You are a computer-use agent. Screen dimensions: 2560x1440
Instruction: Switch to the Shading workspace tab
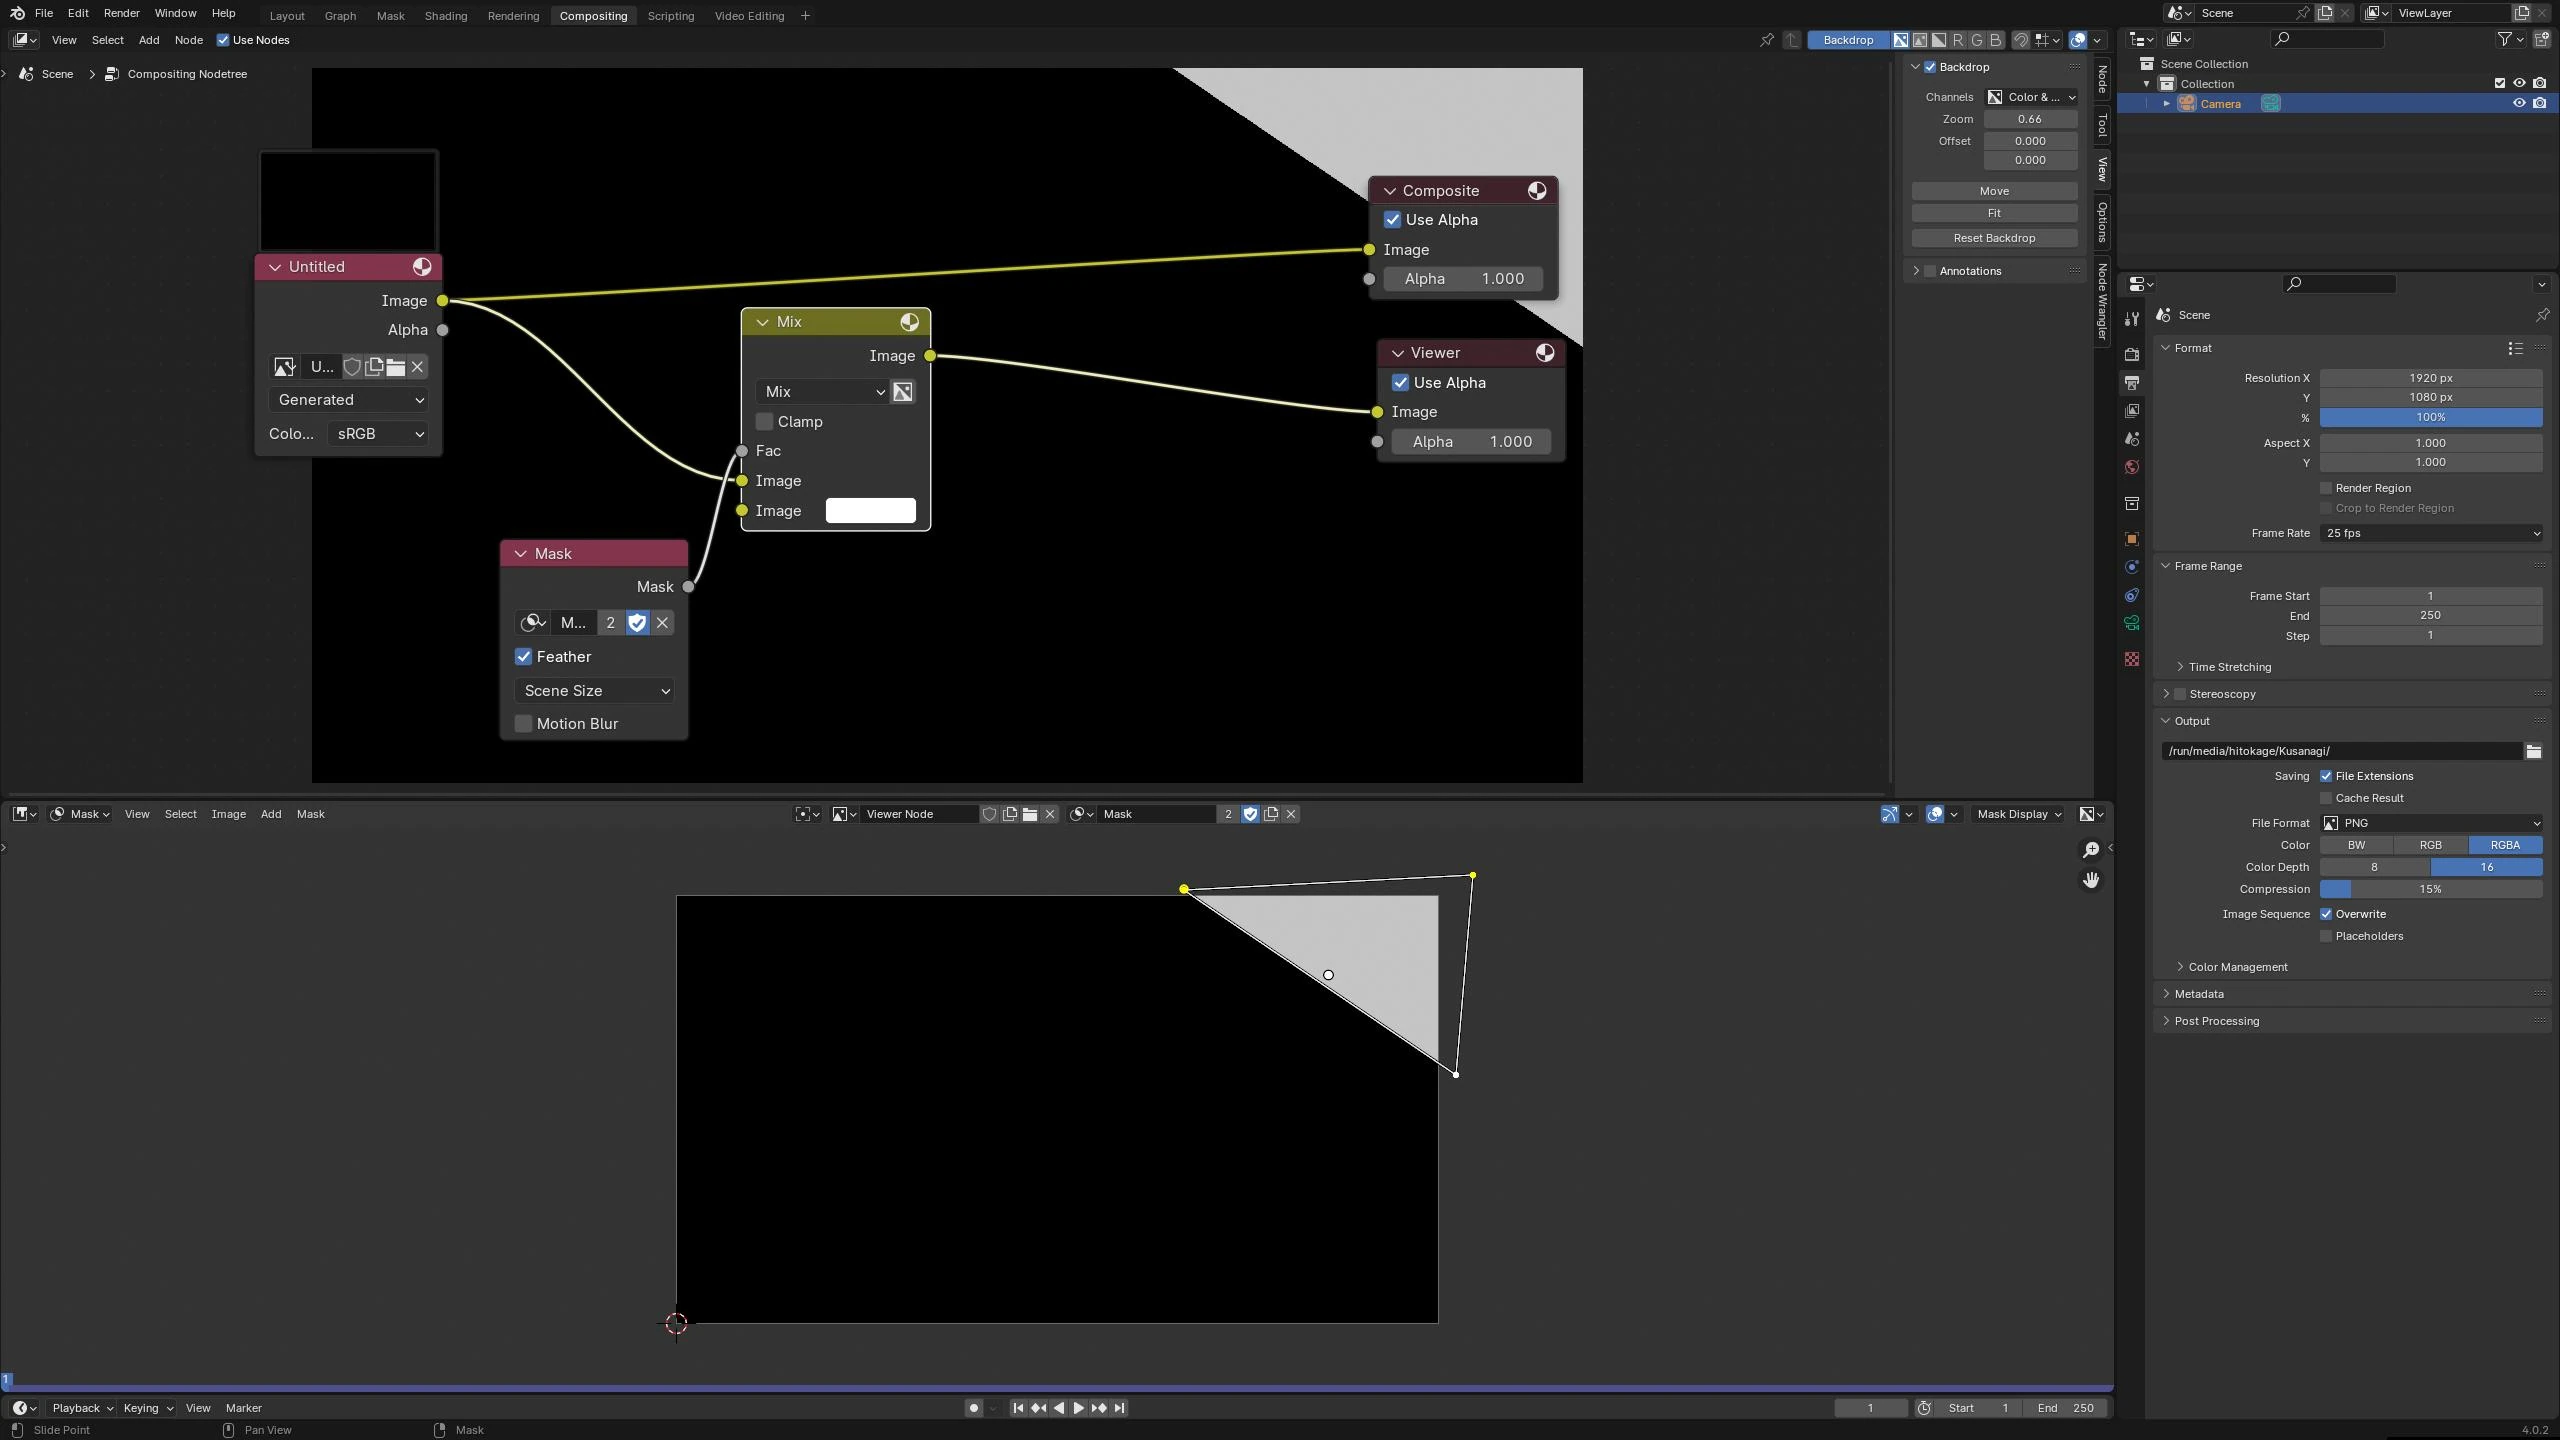click(445, 16)
